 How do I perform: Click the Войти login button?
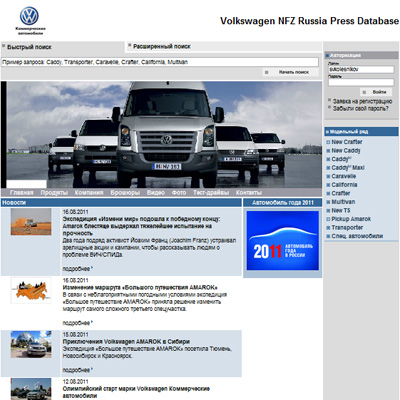(x=376, y=92)
